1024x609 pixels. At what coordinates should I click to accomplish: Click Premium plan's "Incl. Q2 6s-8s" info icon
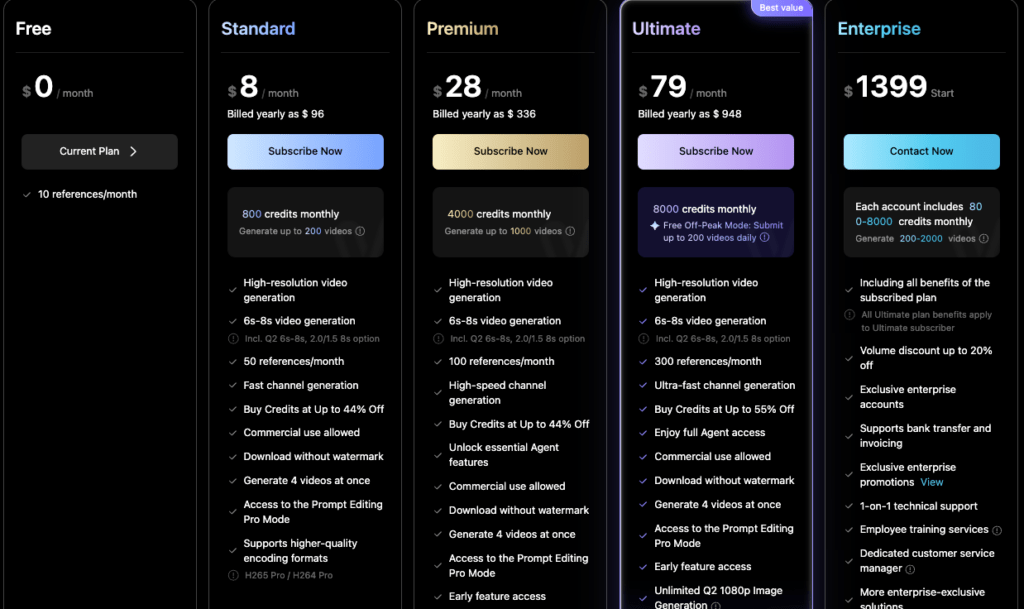(438, 339)
